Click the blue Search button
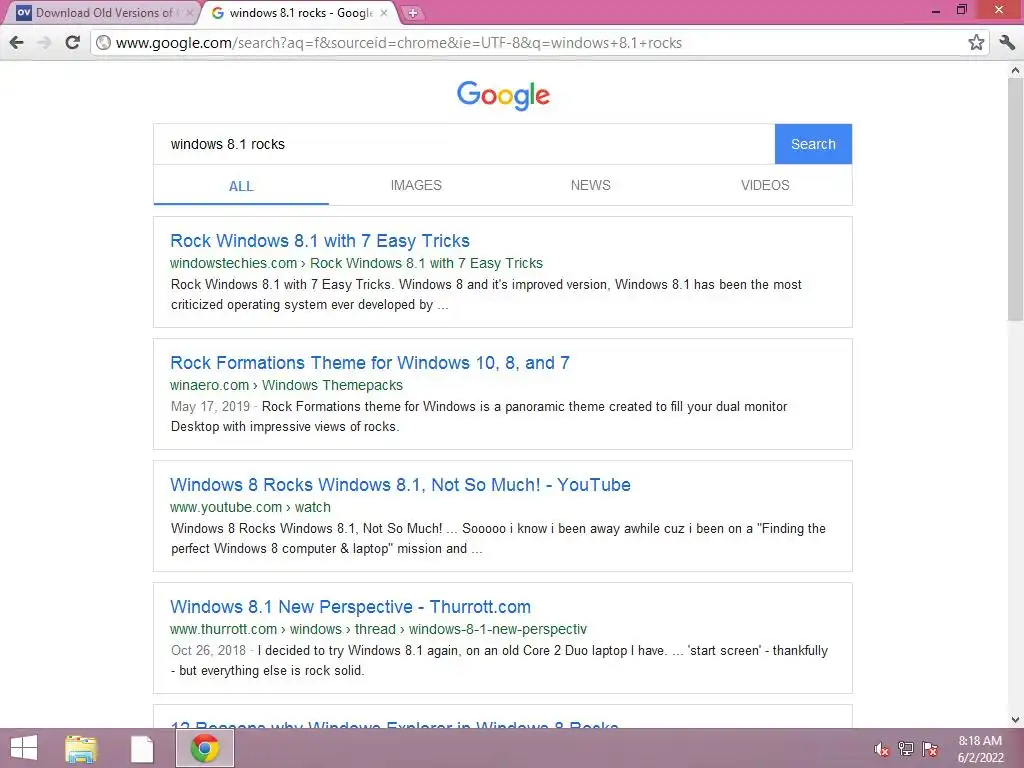Image resolution: width=1024 pixels, height=768 pixels. point(813,144)
